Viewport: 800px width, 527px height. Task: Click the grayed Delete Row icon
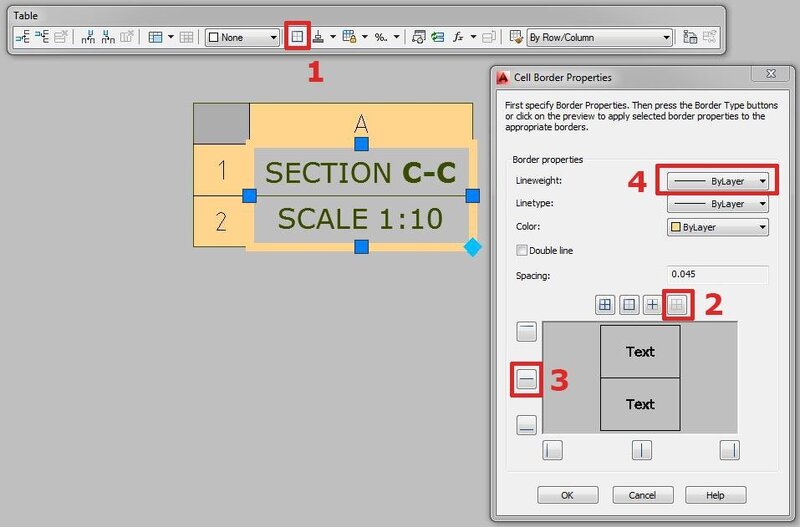(61, 37)
